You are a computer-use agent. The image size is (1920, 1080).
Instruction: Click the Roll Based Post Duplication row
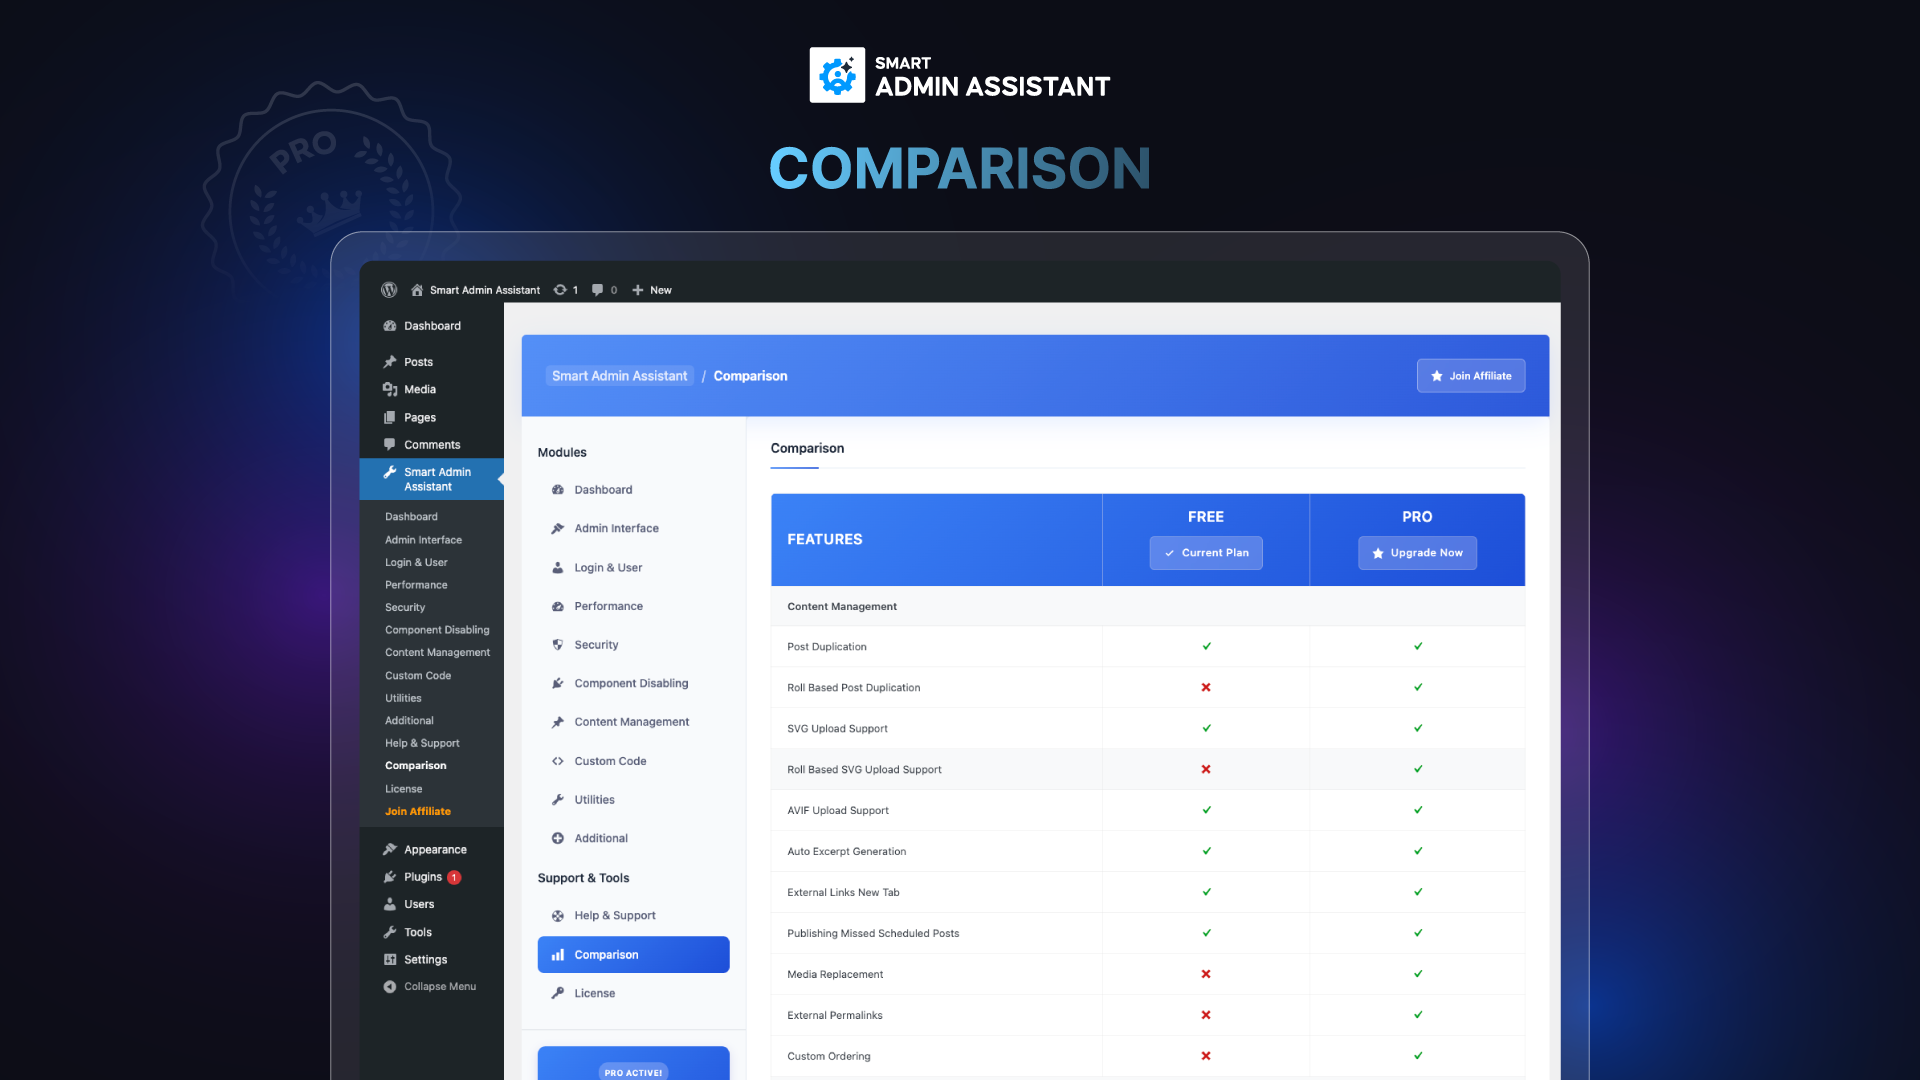(853, 688)
